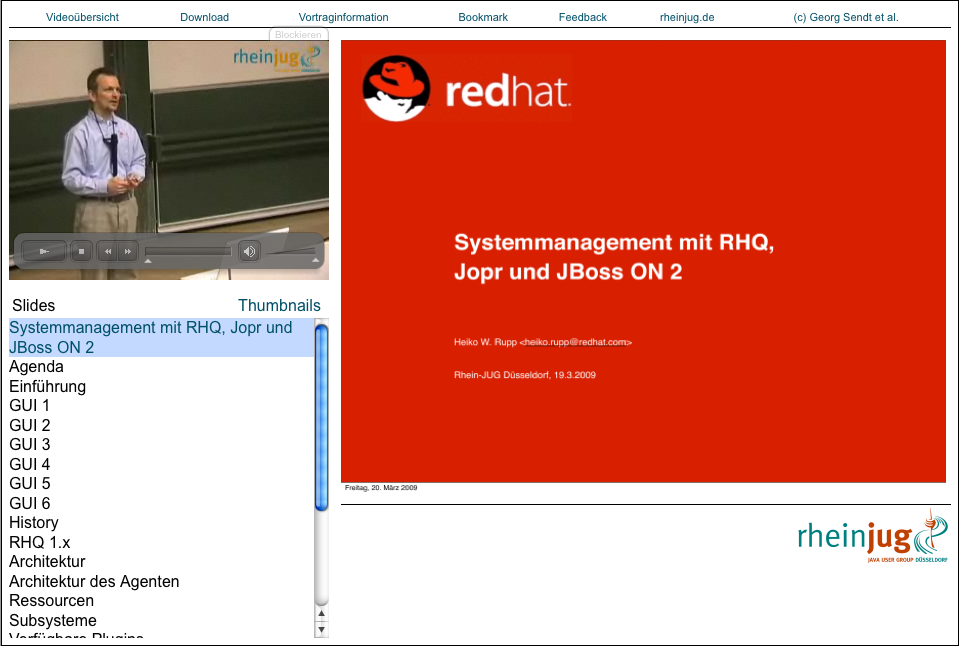
Task: Fast-forward the video with the forward button
Action: tap(128, 251)
